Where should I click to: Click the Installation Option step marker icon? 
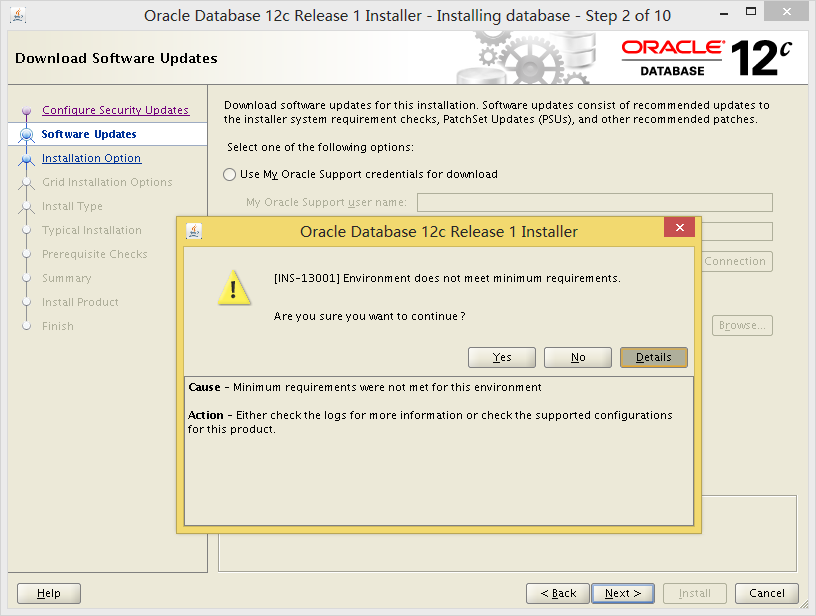27,158
